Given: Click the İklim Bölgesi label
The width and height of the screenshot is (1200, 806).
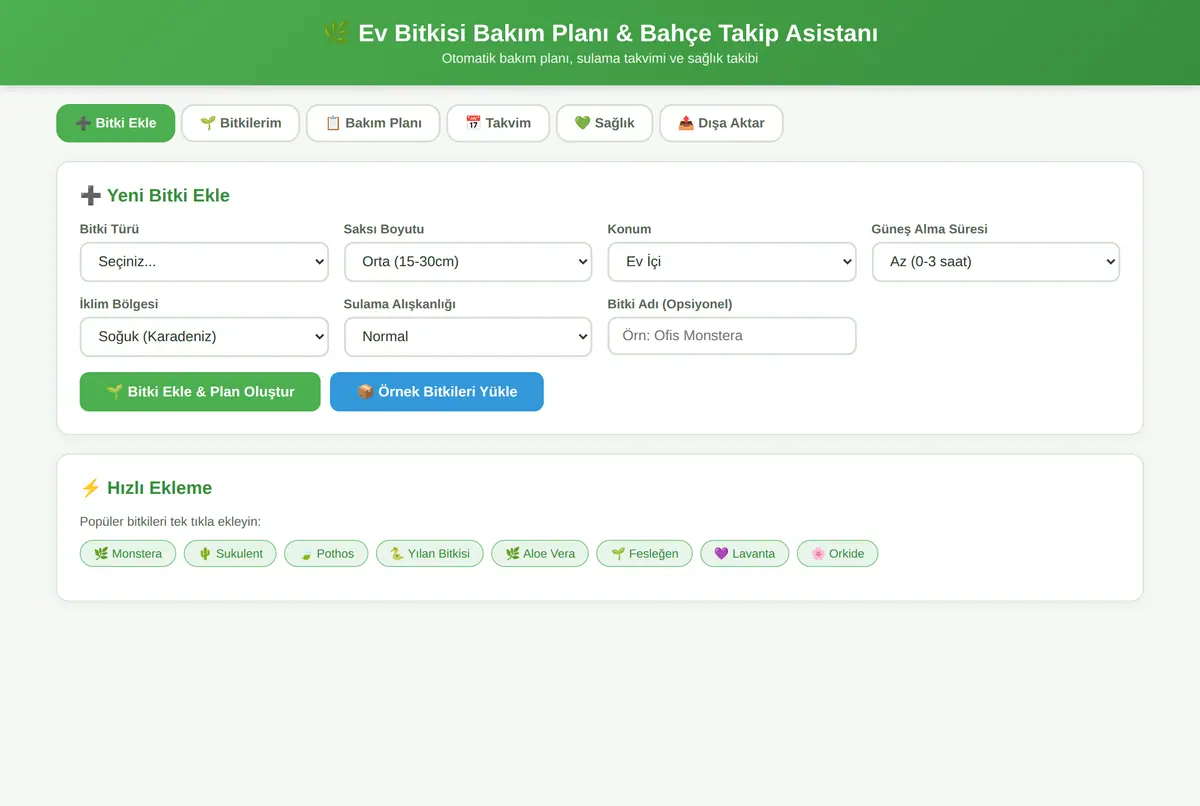Looking at the screenshot, I should 119,304.
